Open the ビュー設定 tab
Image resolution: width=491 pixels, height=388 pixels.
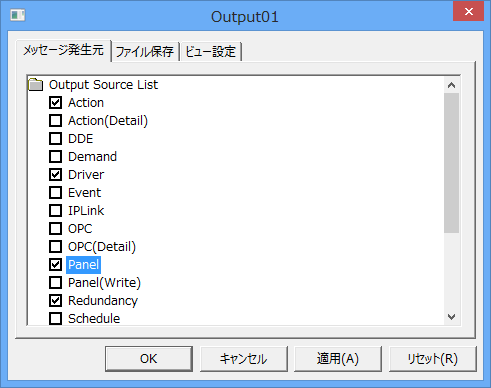point(211,52)
